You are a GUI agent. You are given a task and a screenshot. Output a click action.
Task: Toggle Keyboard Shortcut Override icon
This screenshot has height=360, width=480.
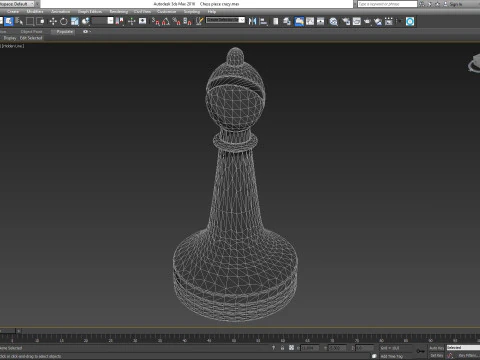(142, 21)
